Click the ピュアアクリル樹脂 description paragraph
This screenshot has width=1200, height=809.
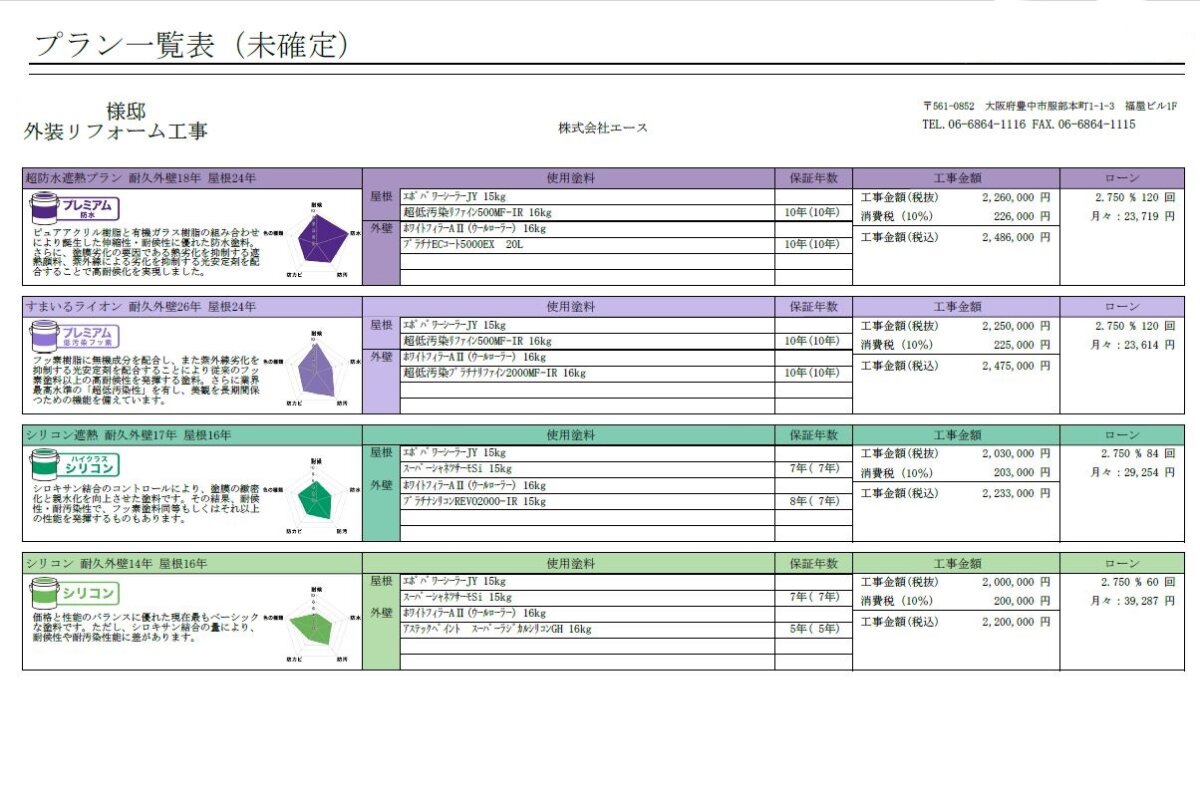point(146,251)
